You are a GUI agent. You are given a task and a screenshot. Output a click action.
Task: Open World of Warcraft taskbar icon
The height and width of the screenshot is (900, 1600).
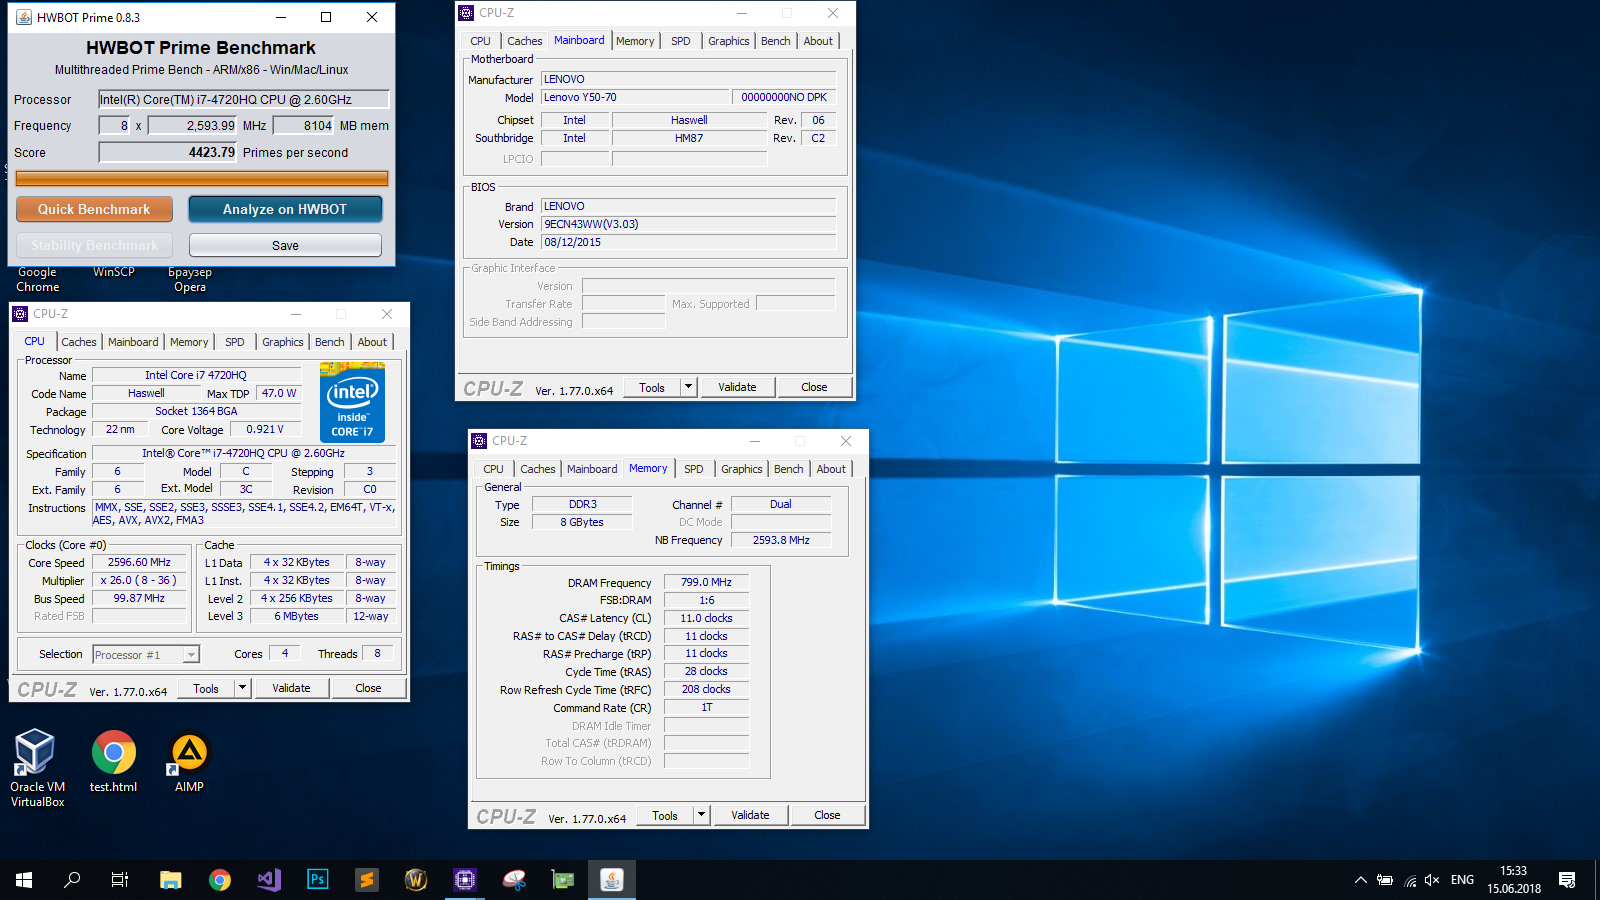pos(416,880)
